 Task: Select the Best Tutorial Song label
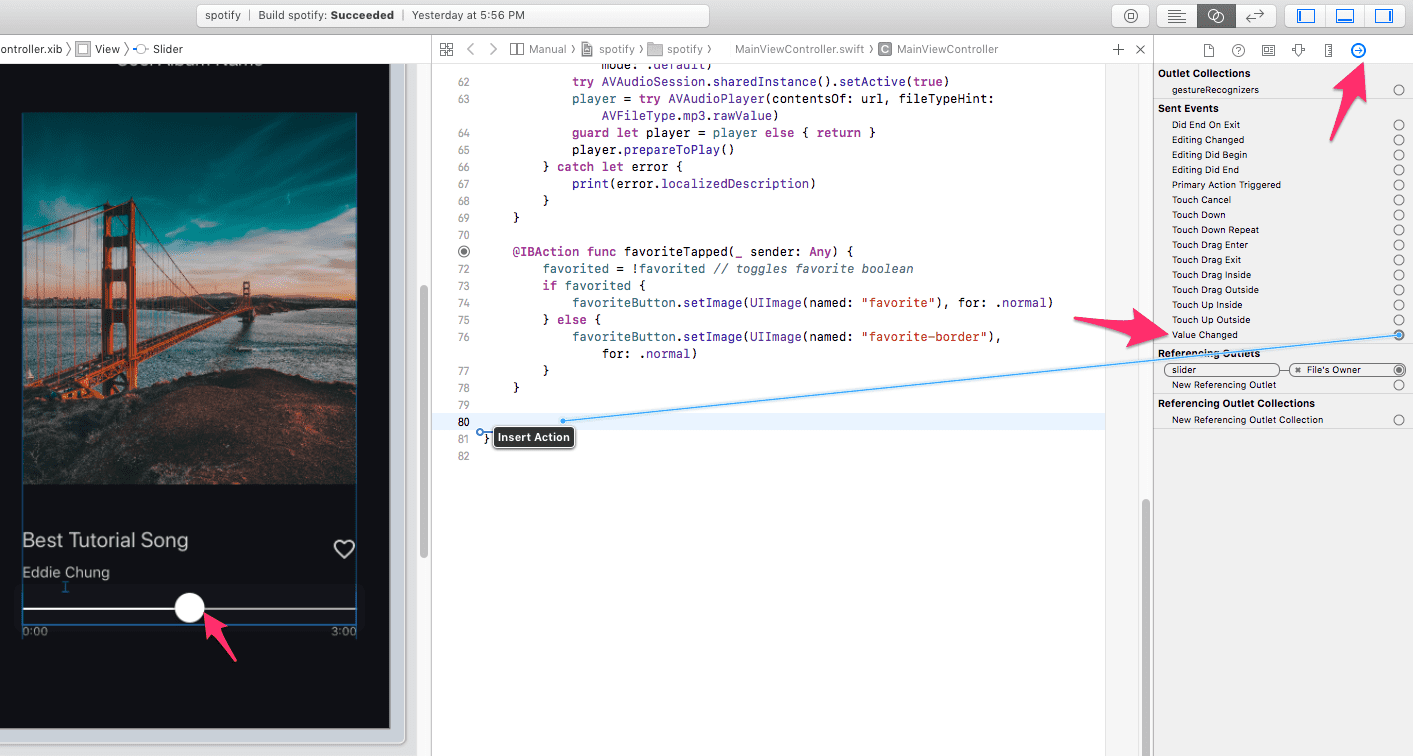(105, 540)
